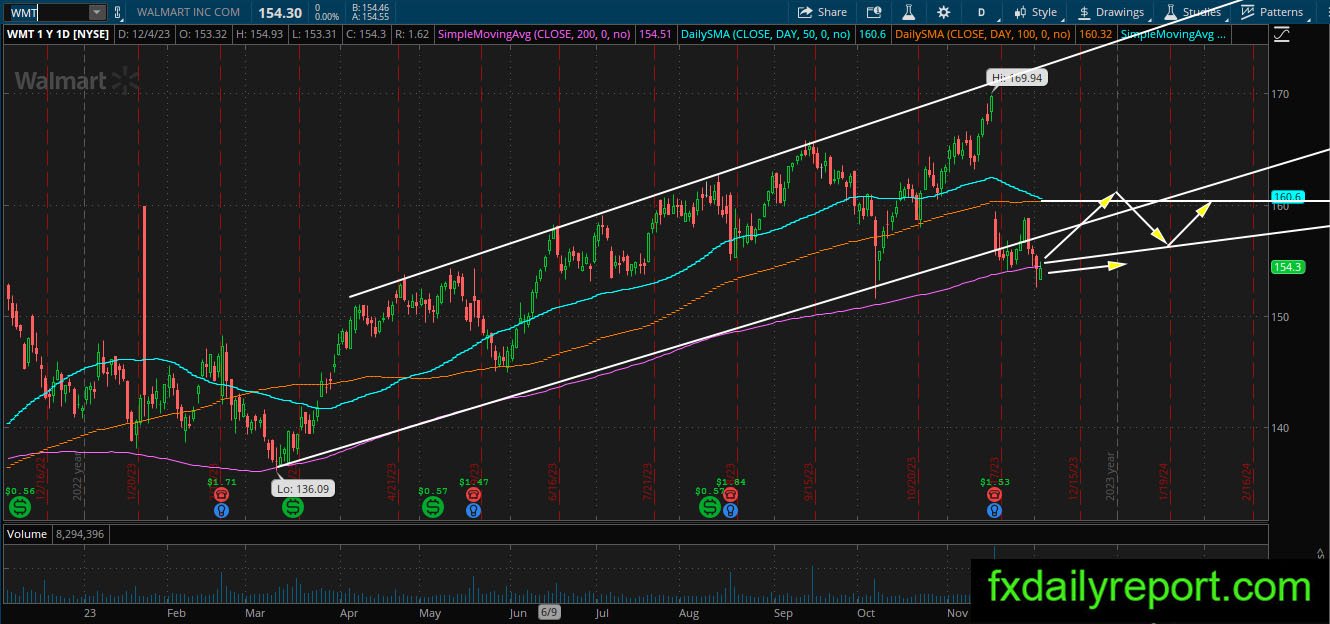
Task: Click blue lightbulb icon under $1.47 earnings
Action: (473, 510)
